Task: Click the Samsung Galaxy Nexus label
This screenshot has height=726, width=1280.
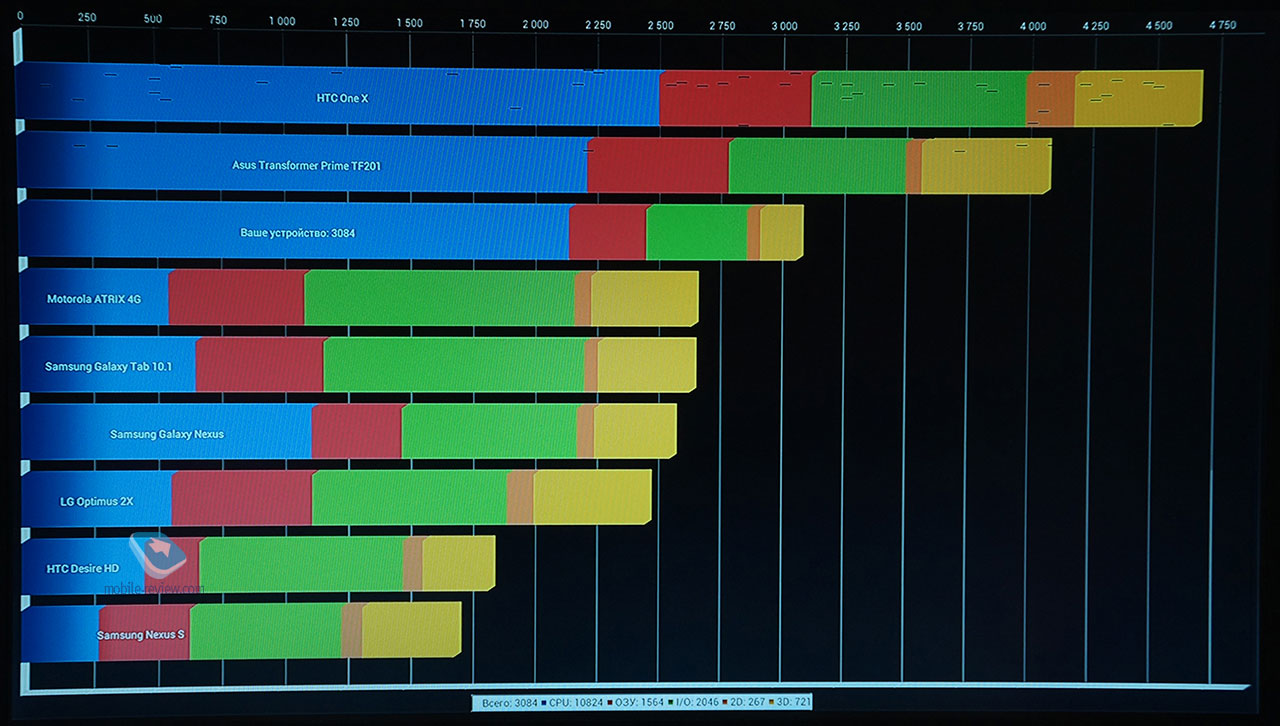Action: pyautogui.click(x=167, y=434)
